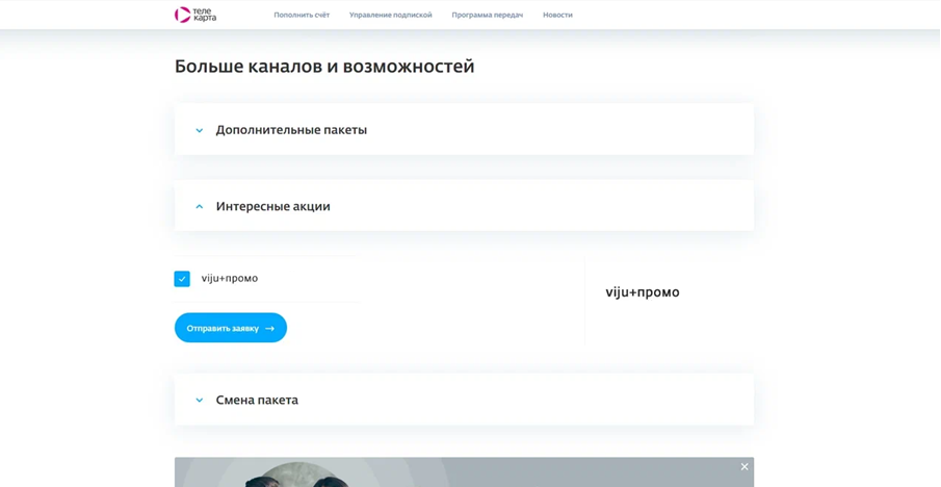Viewport: 941px width, 487px height.
Task: Click the viju+промо title on the right
Action: click(x=642, y=292)
